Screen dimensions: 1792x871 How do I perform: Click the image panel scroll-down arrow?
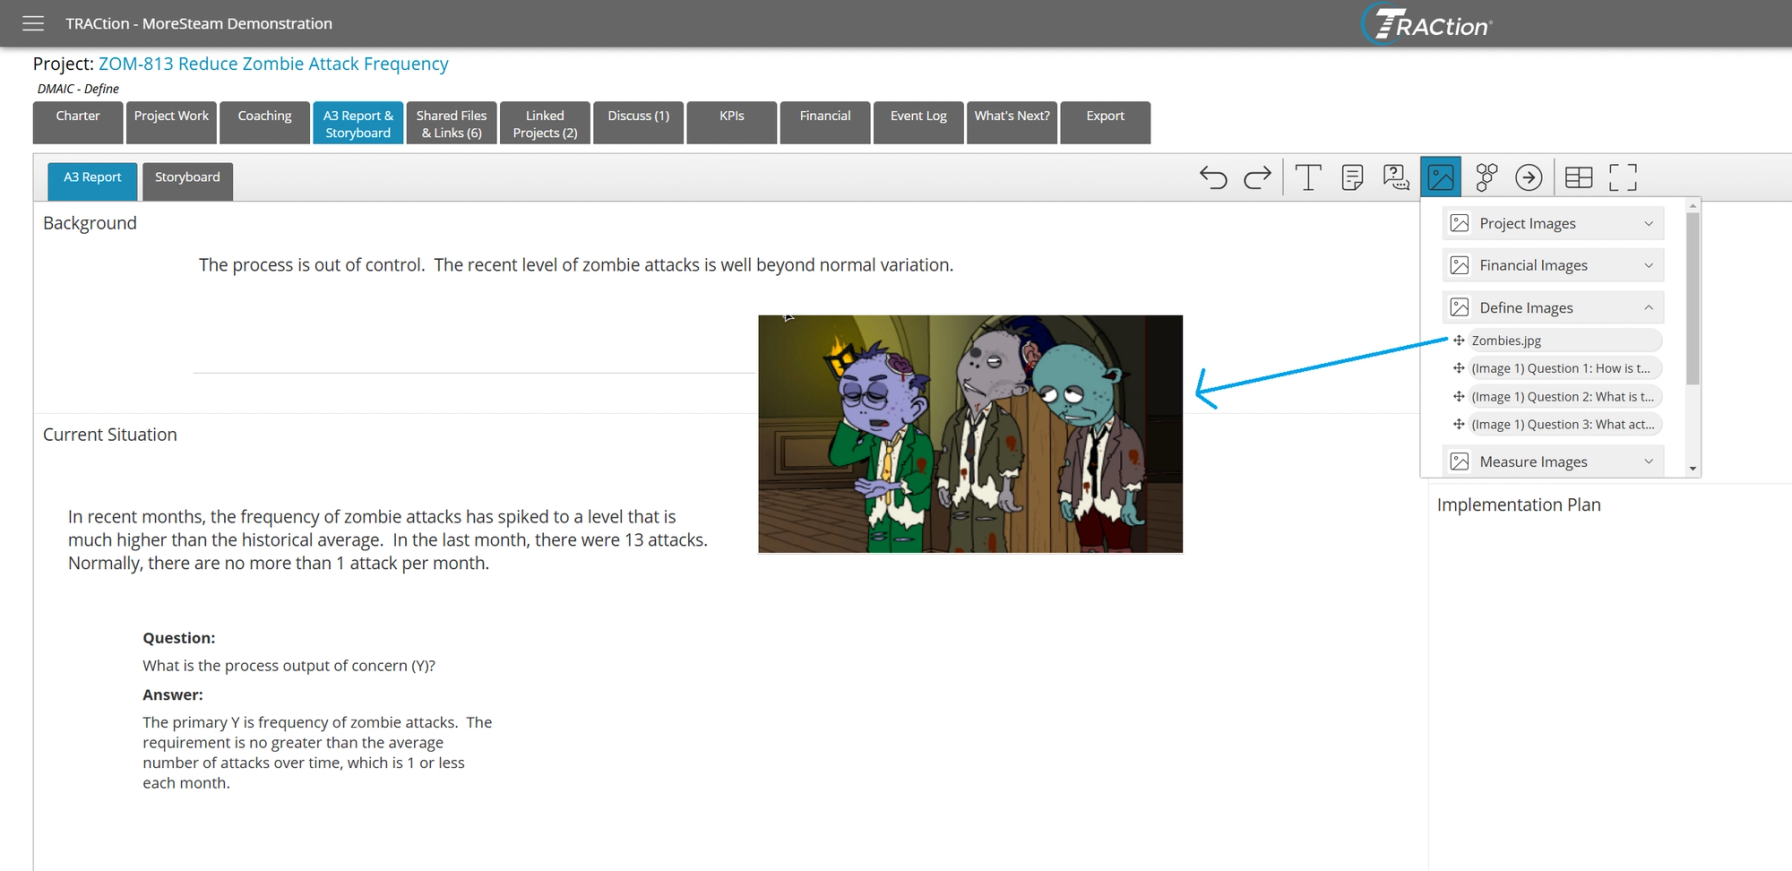click(x=1693, y=469)
